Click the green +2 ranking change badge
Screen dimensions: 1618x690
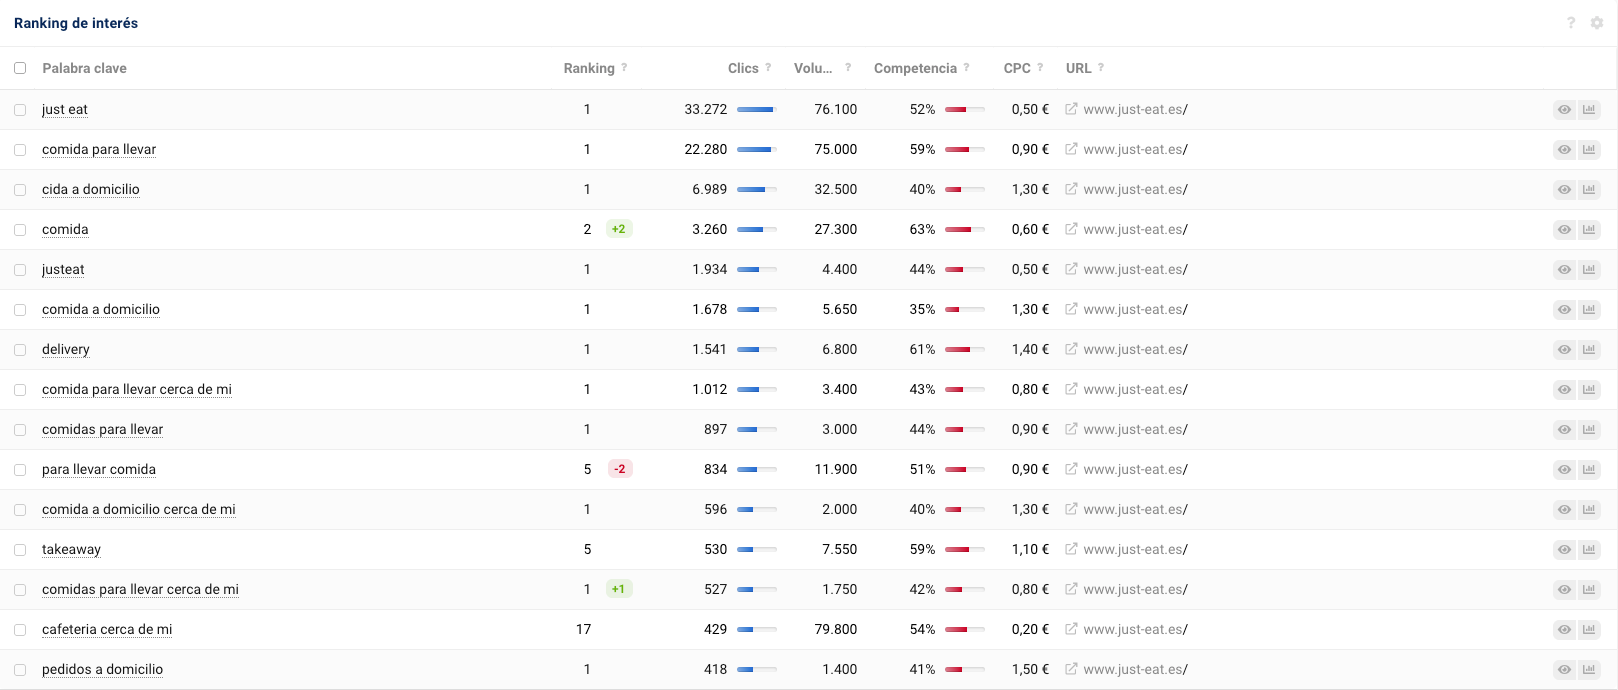[619, 229]
